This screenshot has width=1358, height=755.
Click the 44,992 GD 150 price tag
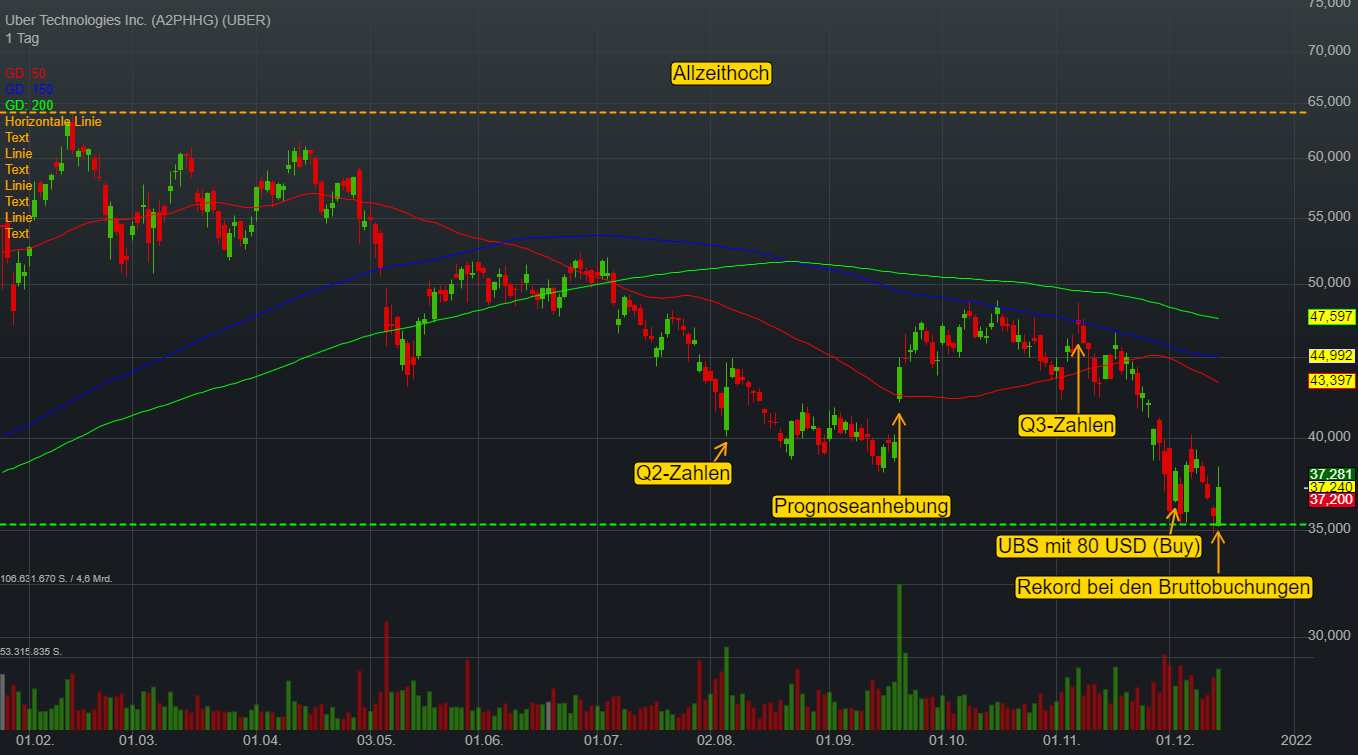(x=1331, y=355)
